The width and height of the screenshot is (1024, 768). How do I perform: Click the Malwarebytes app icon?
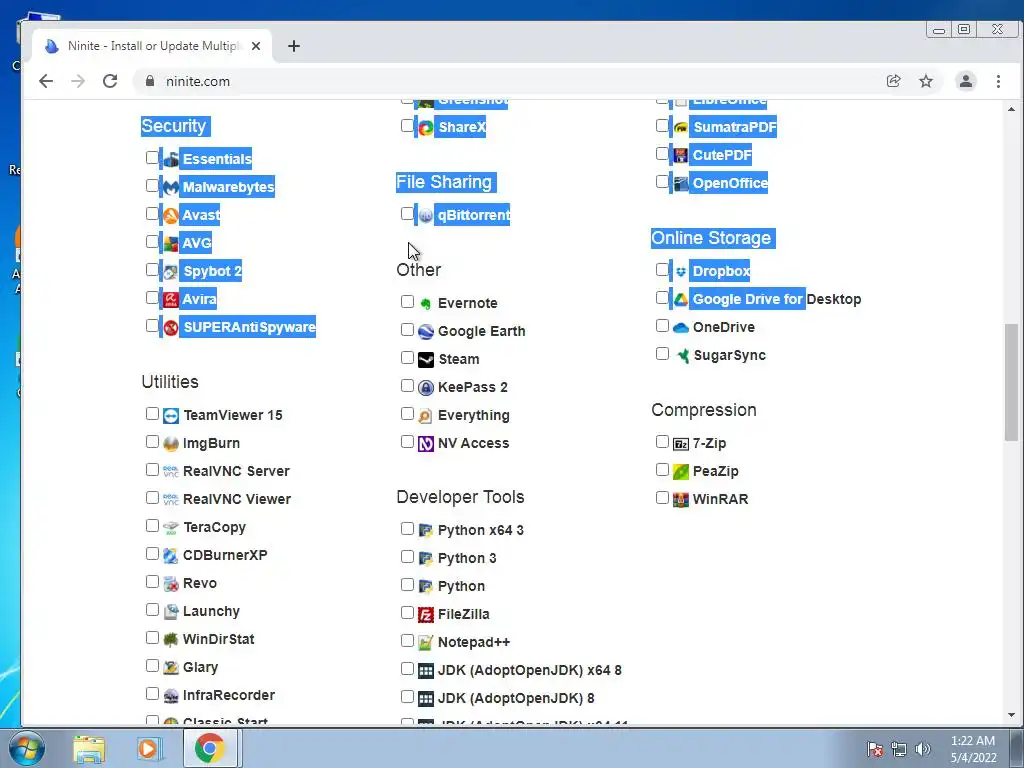coord(170,187)
